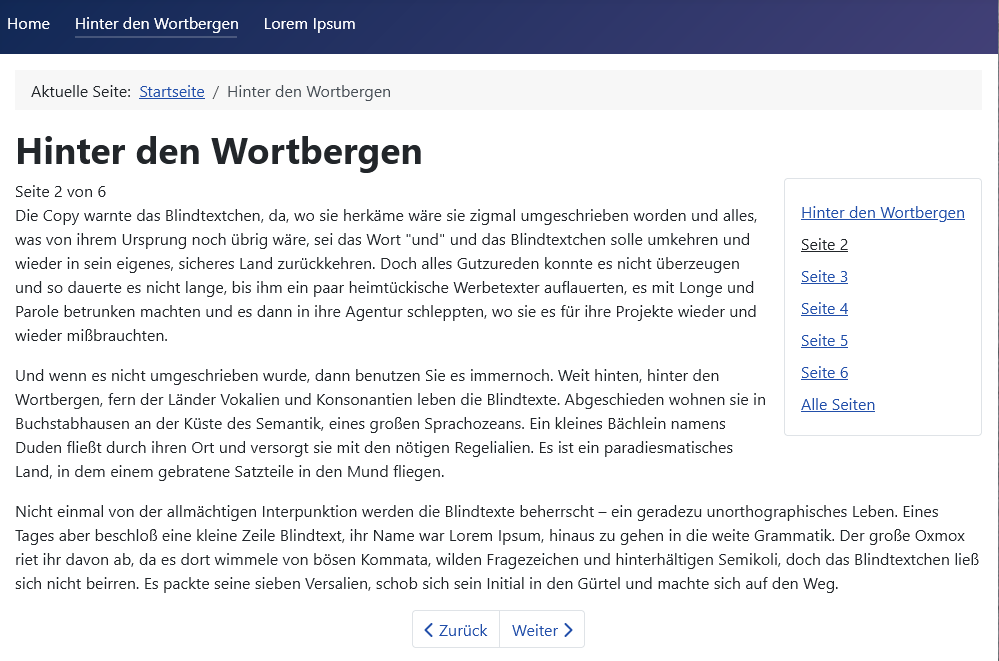The height and width of the screenshot is (661, 999).
Task: Click current breadcrumb item Hinter den Wortbergen
Action: point(308,92)
